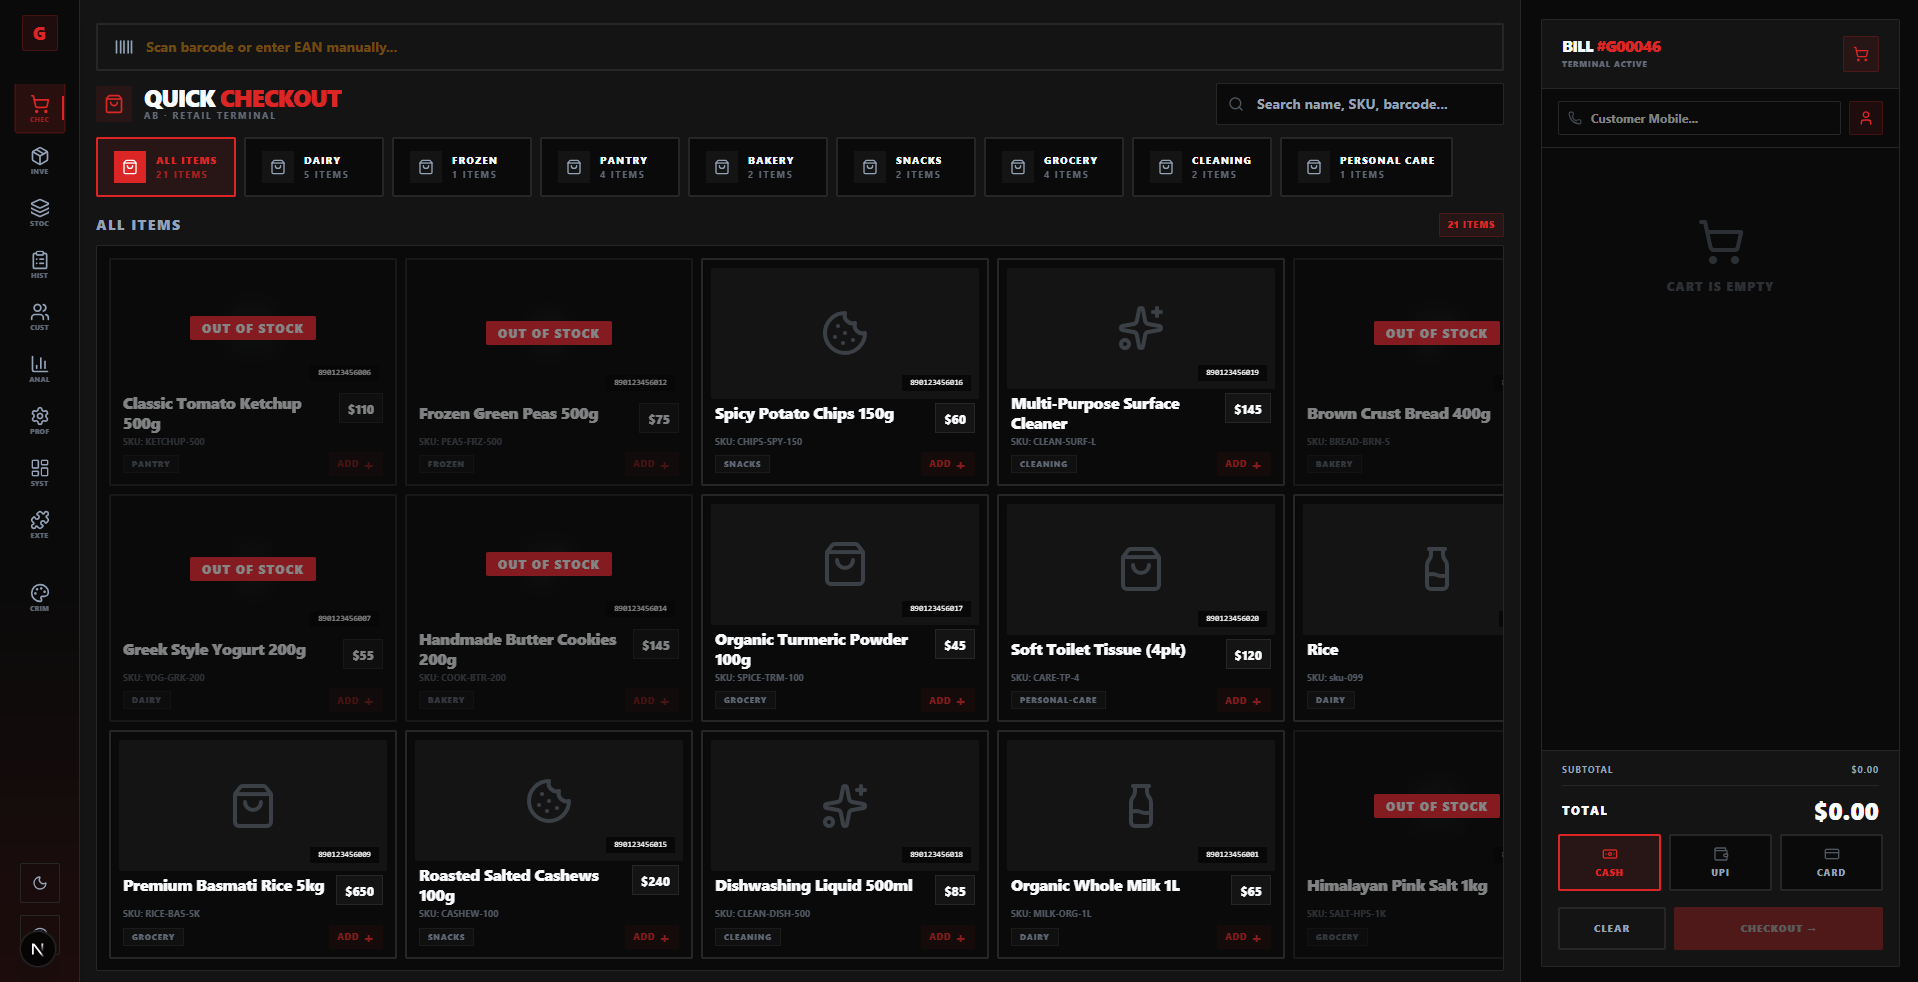Click the Spicy Potato Chips cookie thumbnail

[x=845, y=333]
